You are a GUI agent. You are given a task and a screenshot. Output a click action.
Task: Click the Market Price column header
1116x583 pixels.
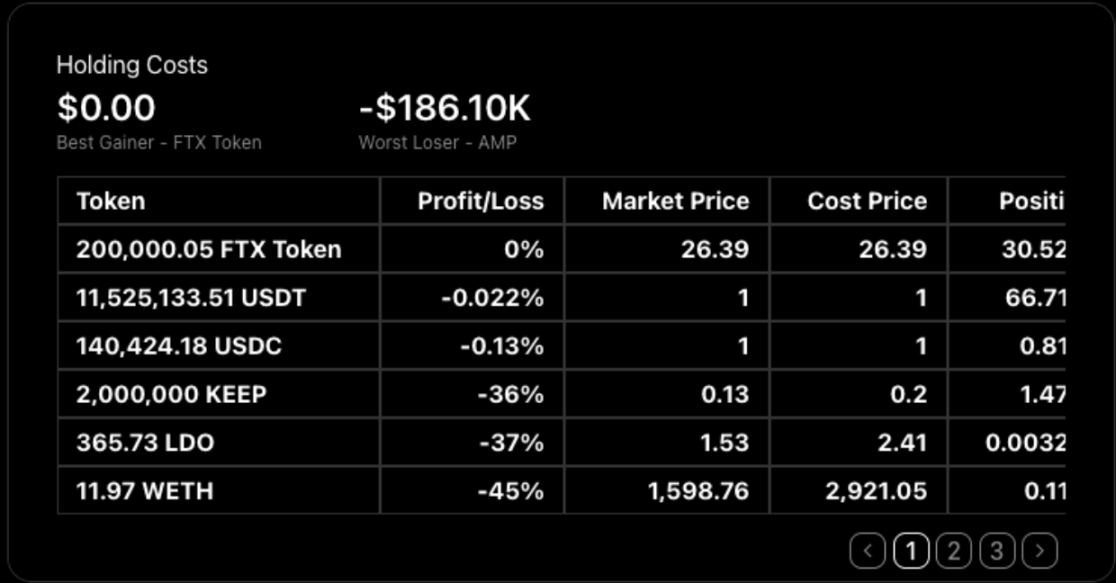click(675, 201)
